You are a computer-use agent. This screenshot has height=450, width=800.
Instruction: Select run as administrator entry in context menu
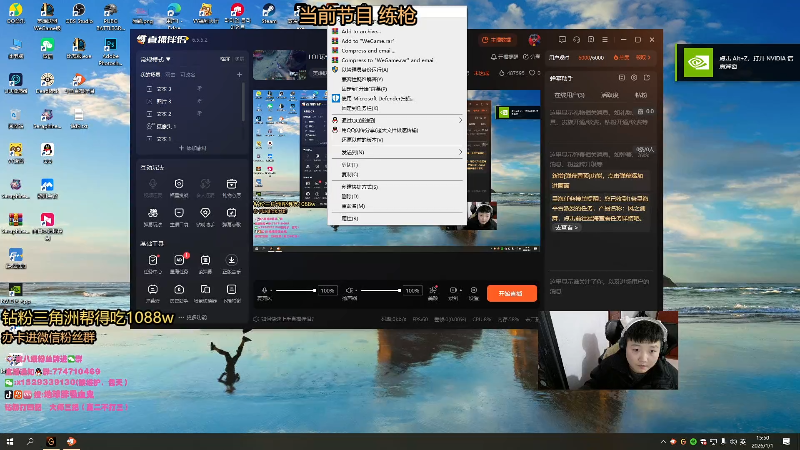click(x=397, y=69)
